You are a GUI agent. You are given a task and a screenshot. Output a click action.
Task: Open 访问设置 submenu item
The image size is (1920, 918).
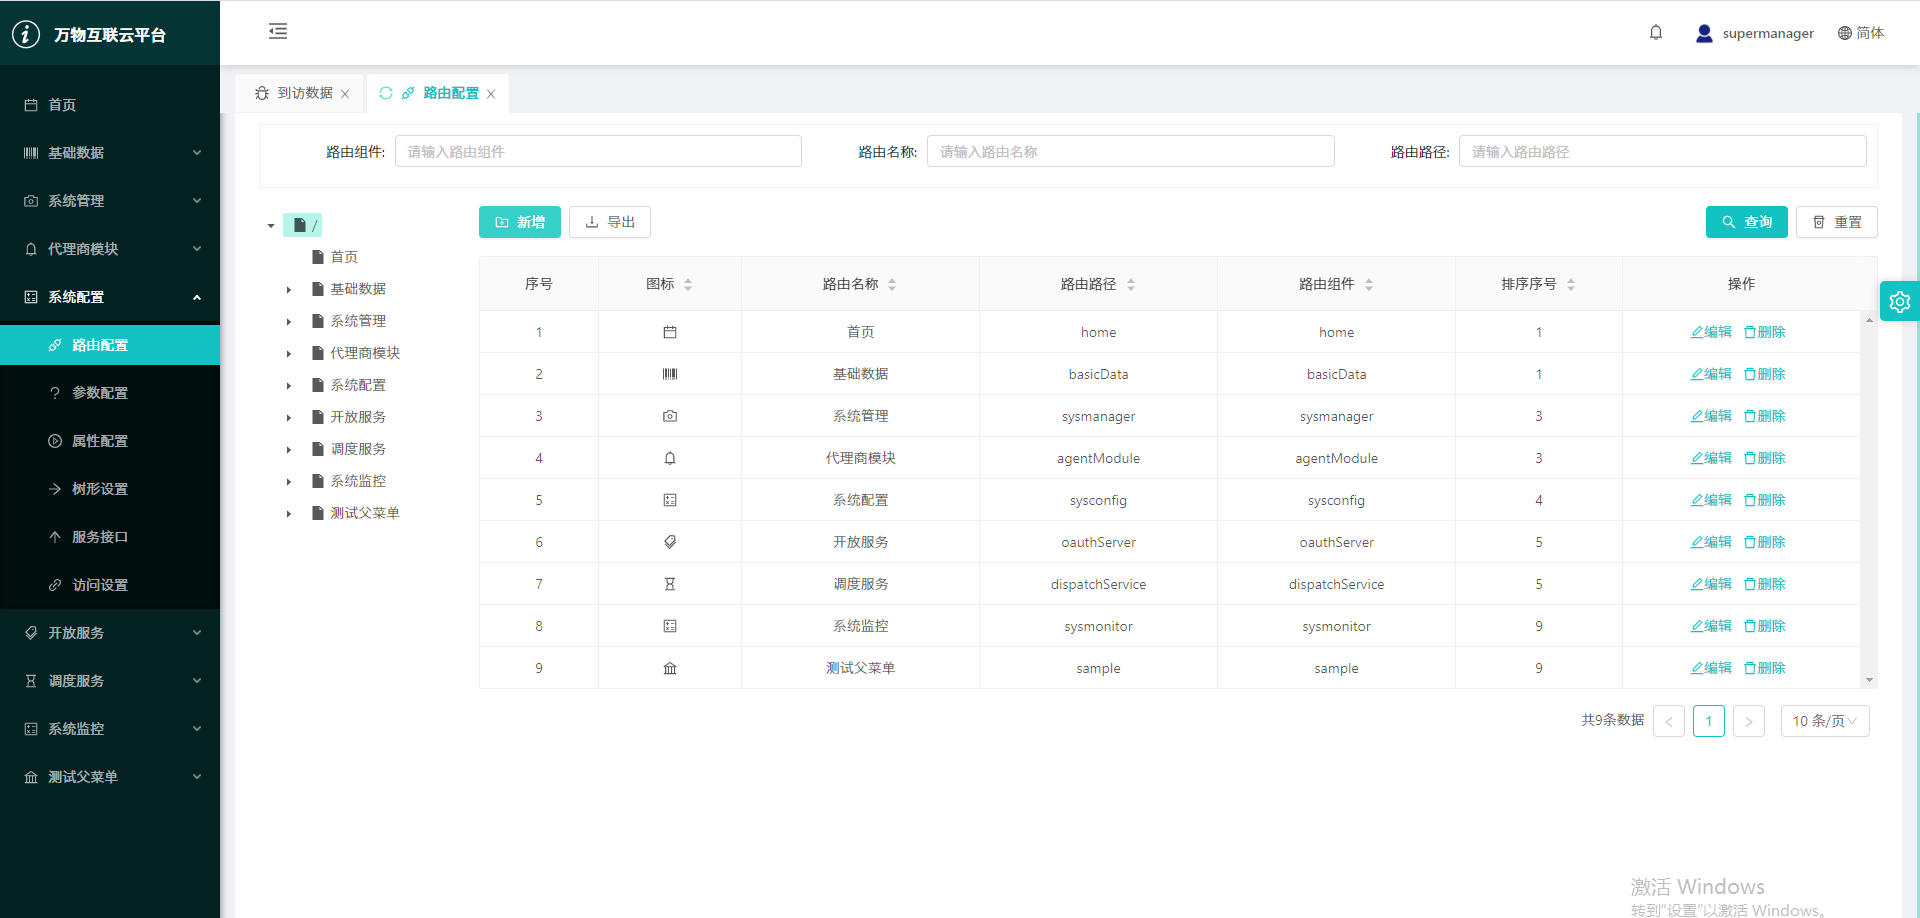110,585
